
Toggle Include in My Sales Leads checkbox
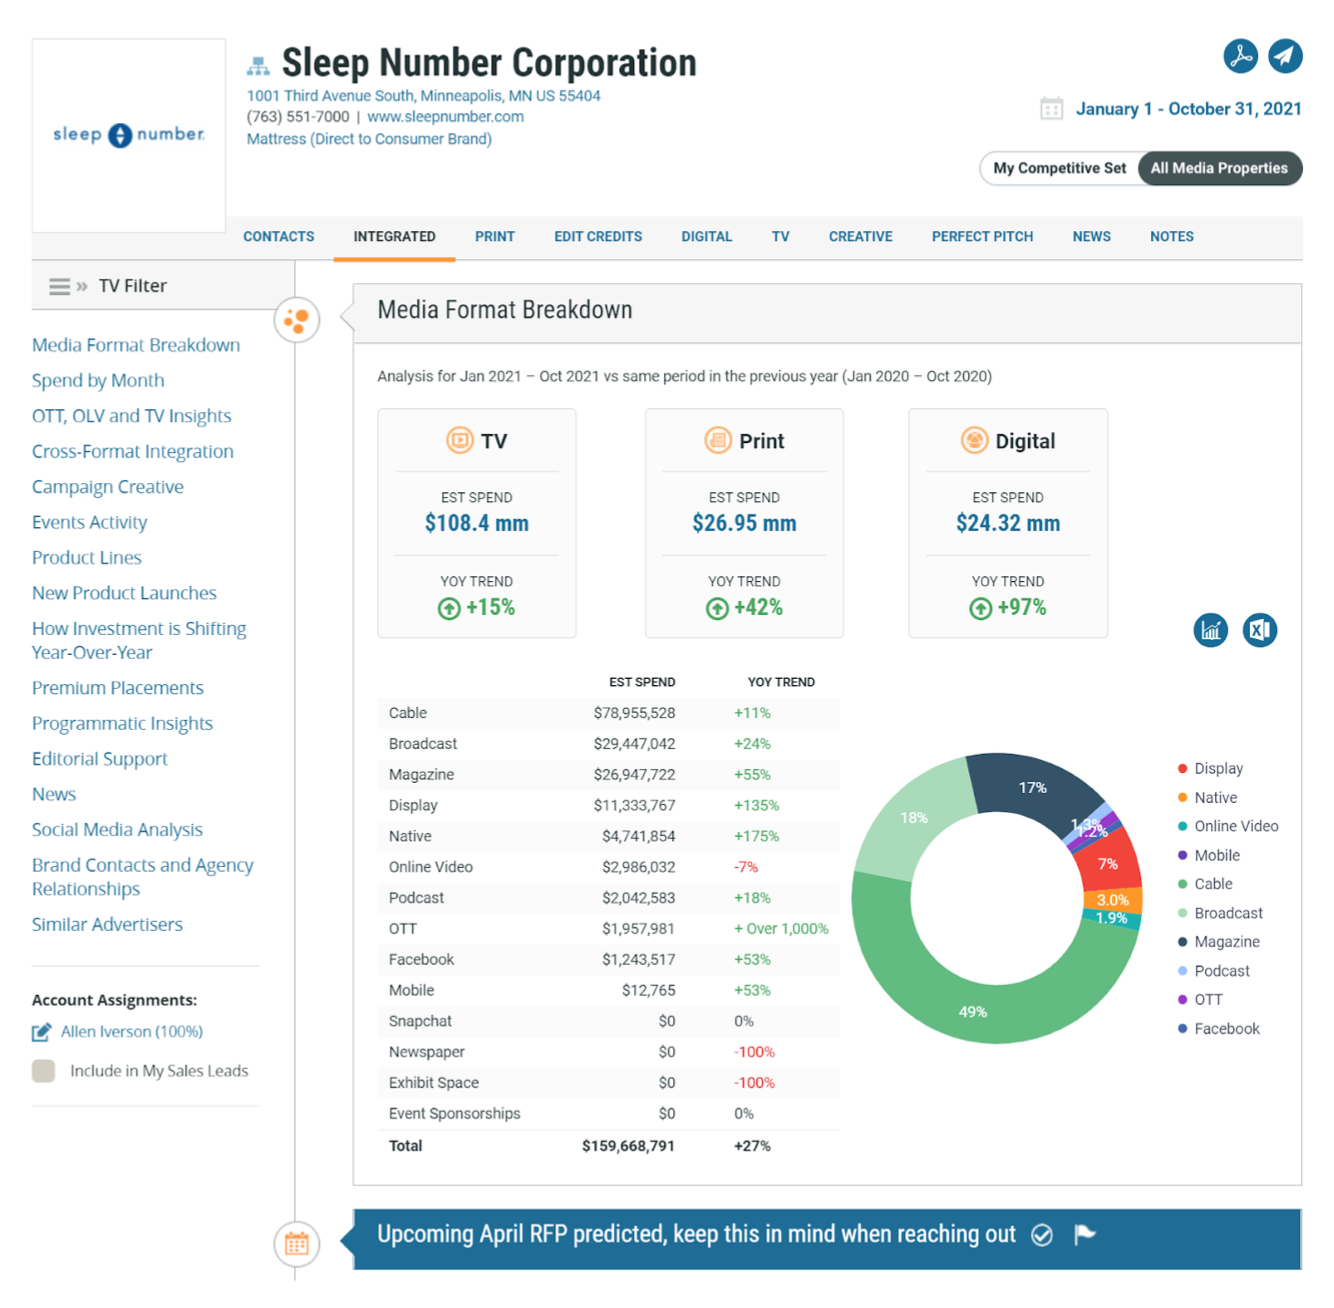point(43,1071)
